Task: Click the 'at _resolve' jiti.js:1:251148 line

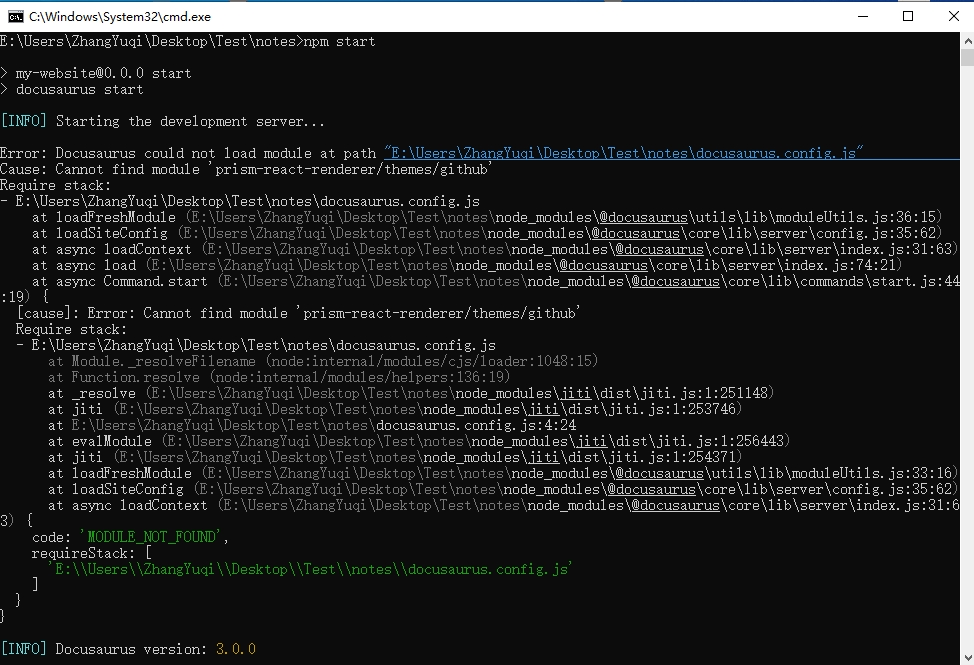Action: 411,393
